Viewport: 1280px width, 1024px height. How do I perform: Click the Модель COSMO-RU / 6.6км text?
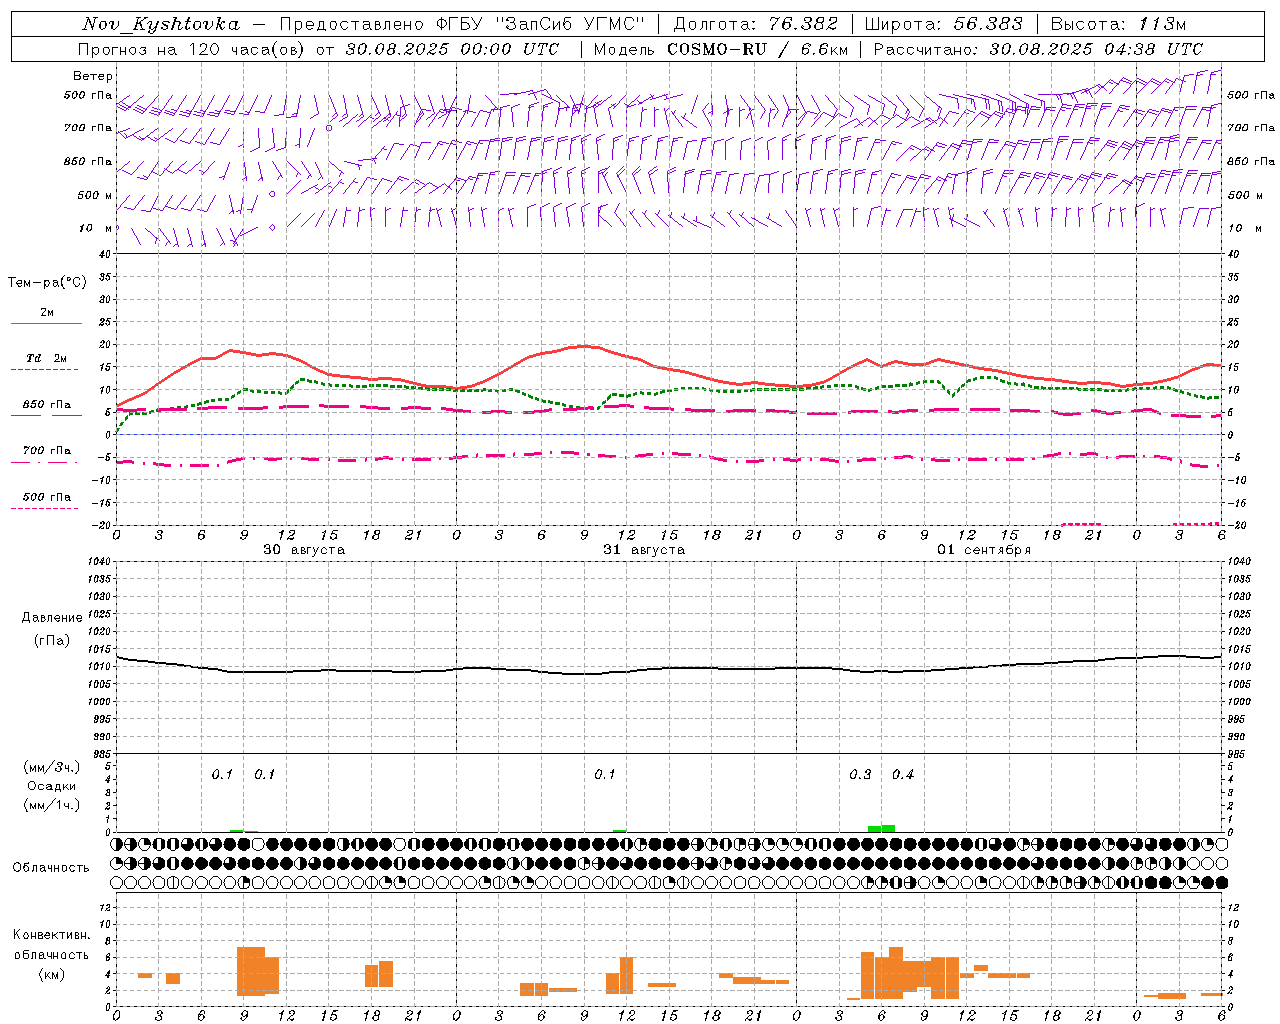point(721,49)
